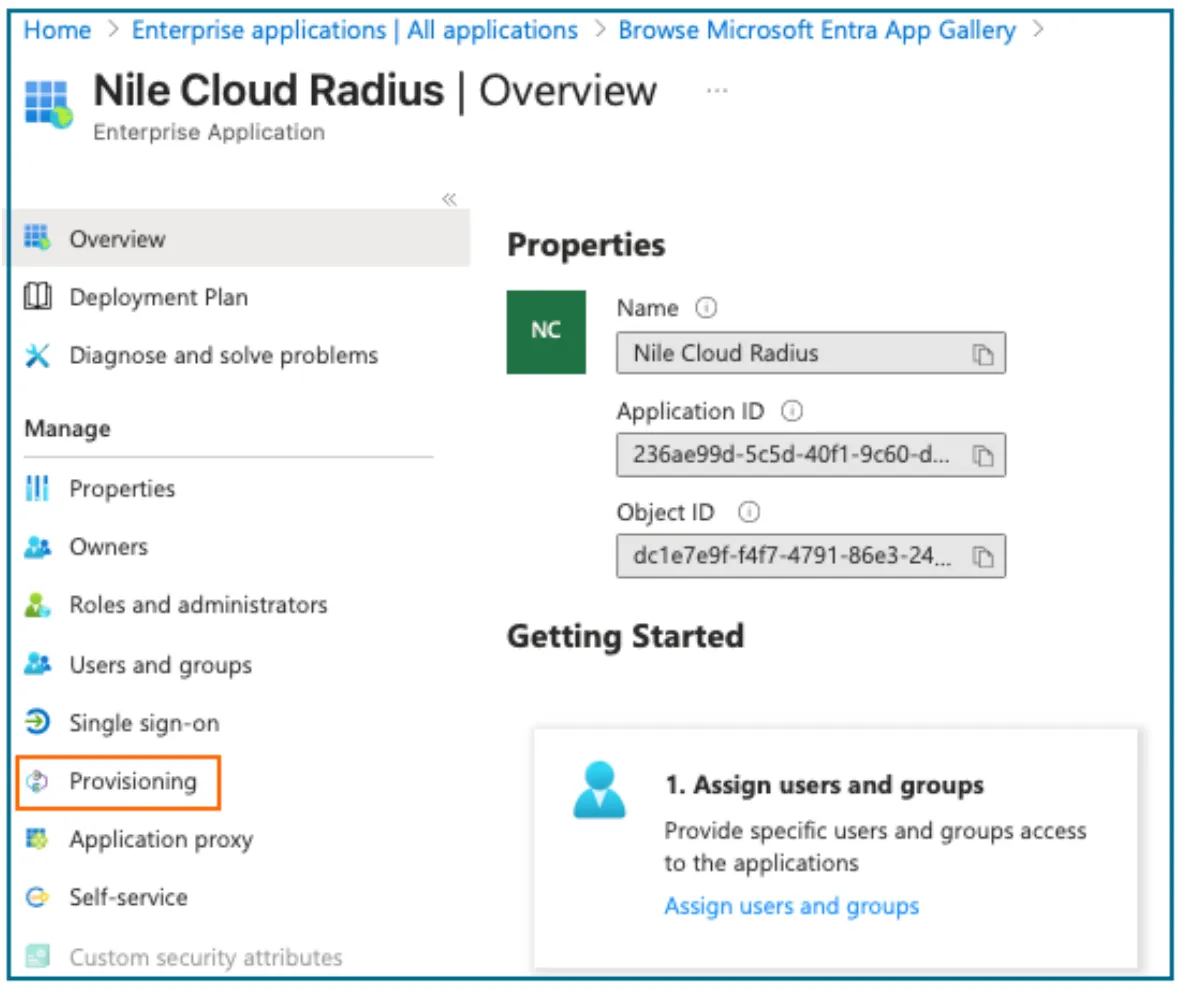Open Browse Microsoft Entra App Gallery breadcrumb

point(817,30)
